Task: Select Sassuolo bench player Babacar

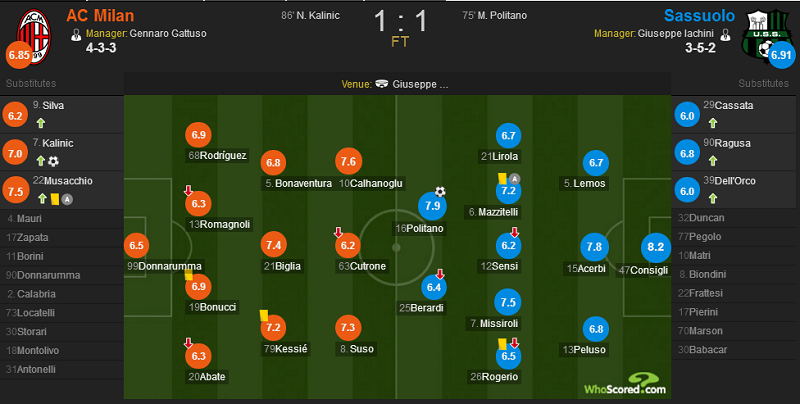Action: (733, 350)
